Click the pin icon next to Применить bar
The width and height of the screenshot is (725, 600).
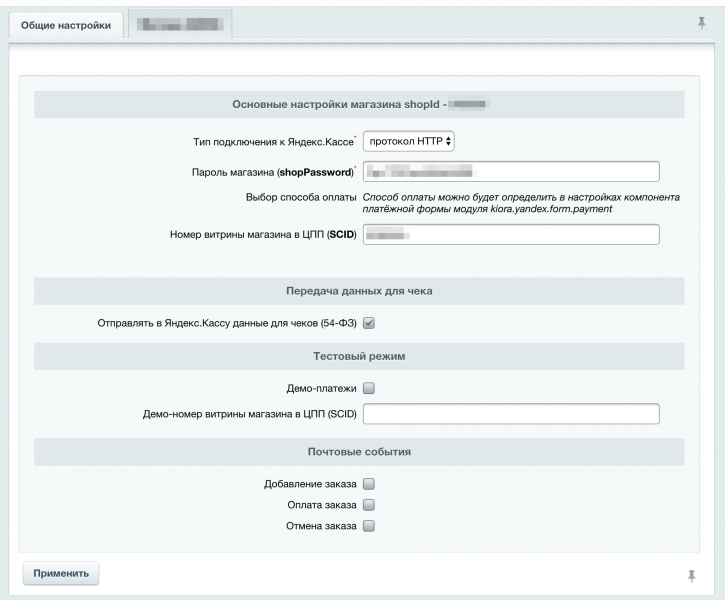pyautogui.click(x=691, y=574)
